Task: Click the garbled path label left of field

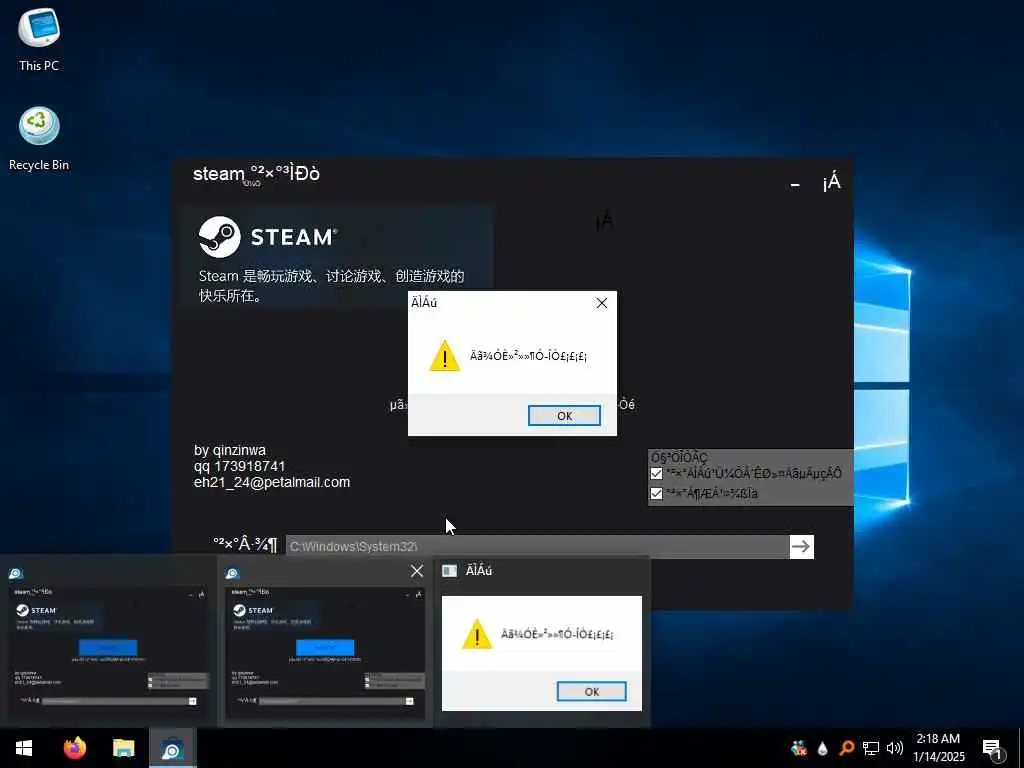Action: coord(246,545)
